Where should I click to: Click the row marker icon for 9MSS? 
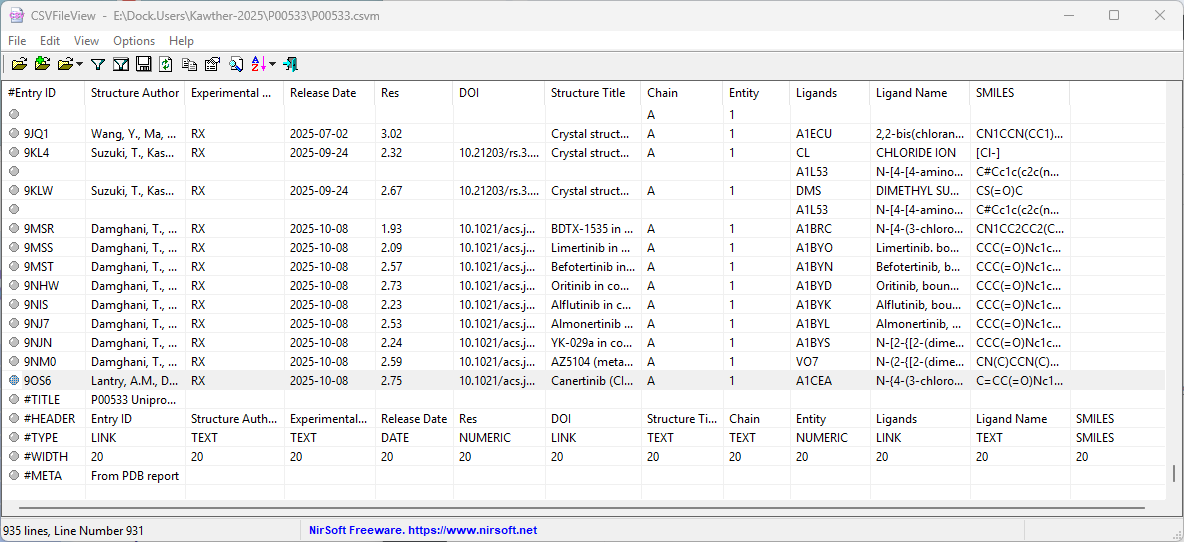(14, 248)
